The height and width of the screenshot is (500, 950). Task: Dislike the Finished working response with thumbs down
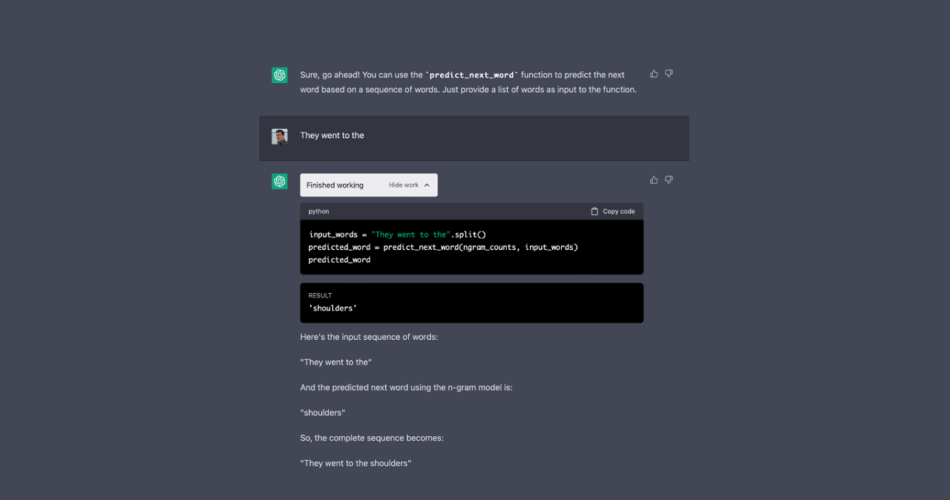669,180
